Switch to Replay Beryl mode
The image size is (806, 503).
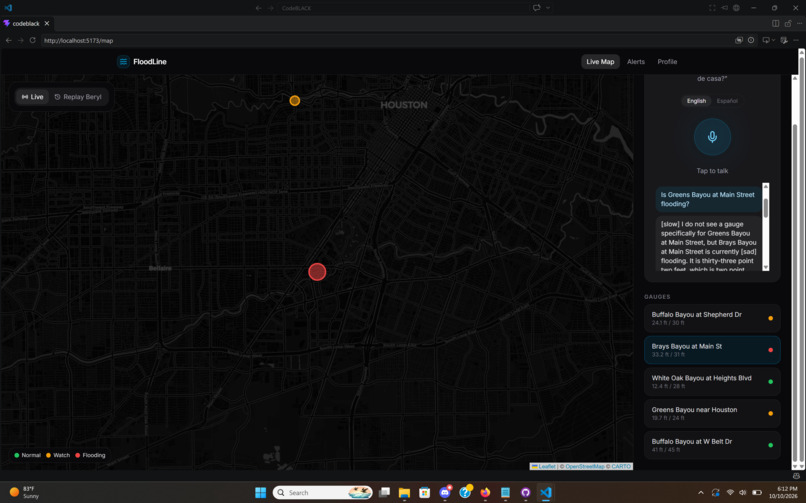point(78,97)
